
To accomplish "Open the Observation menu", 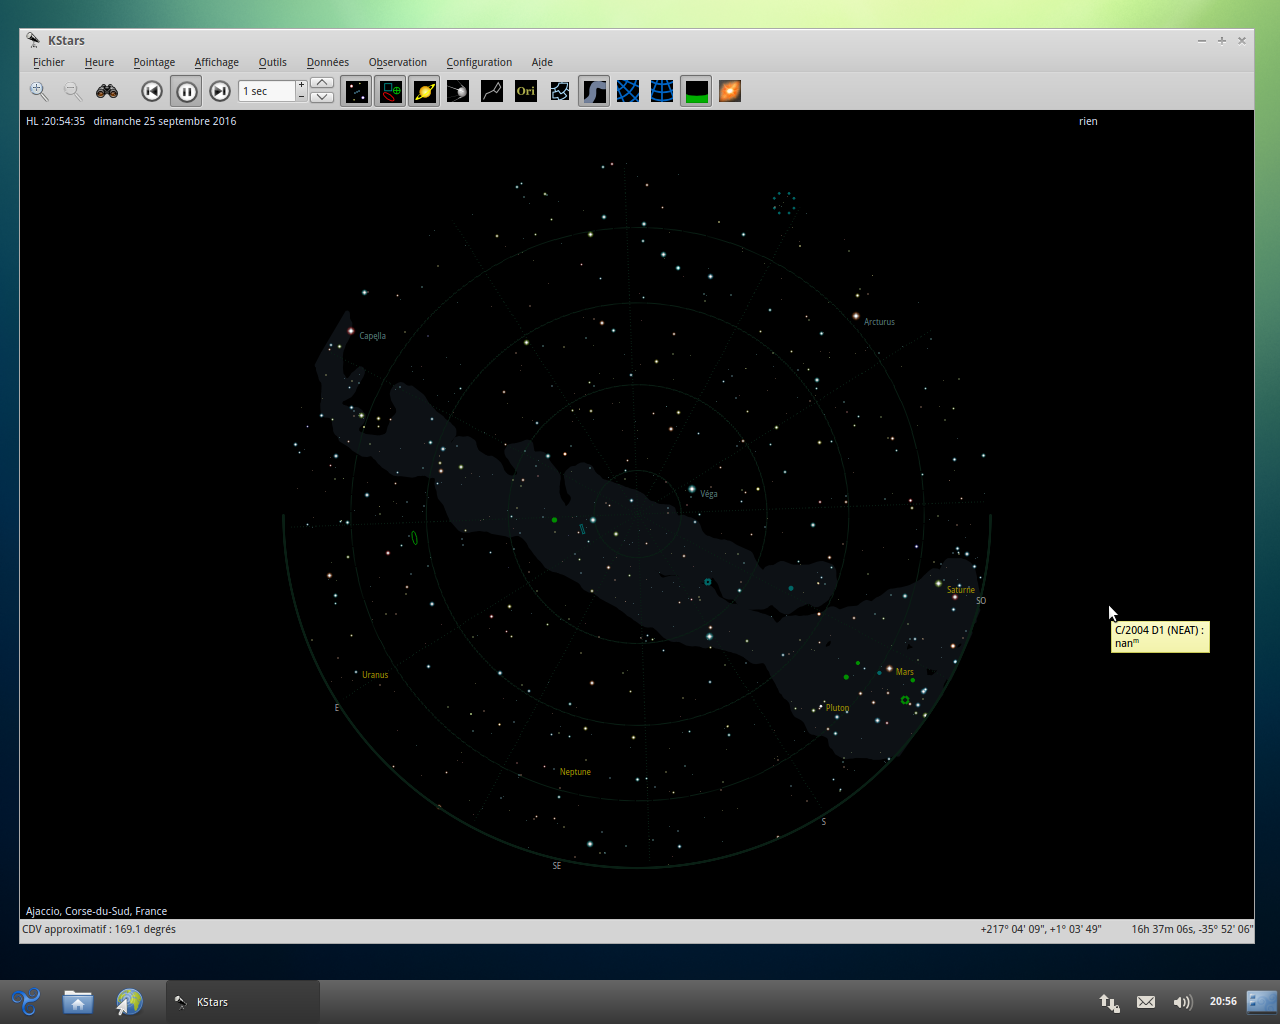I will (x=397, y=62).
